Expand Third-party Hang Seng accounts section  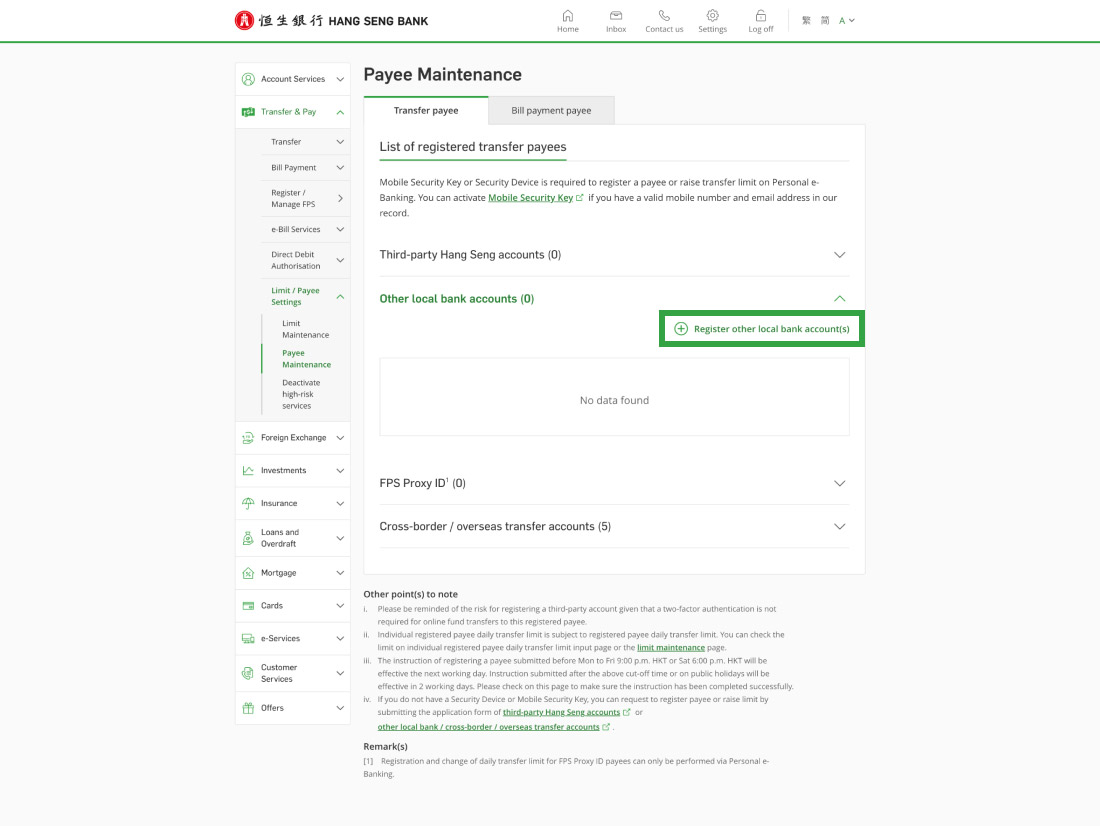coord(839,255)
